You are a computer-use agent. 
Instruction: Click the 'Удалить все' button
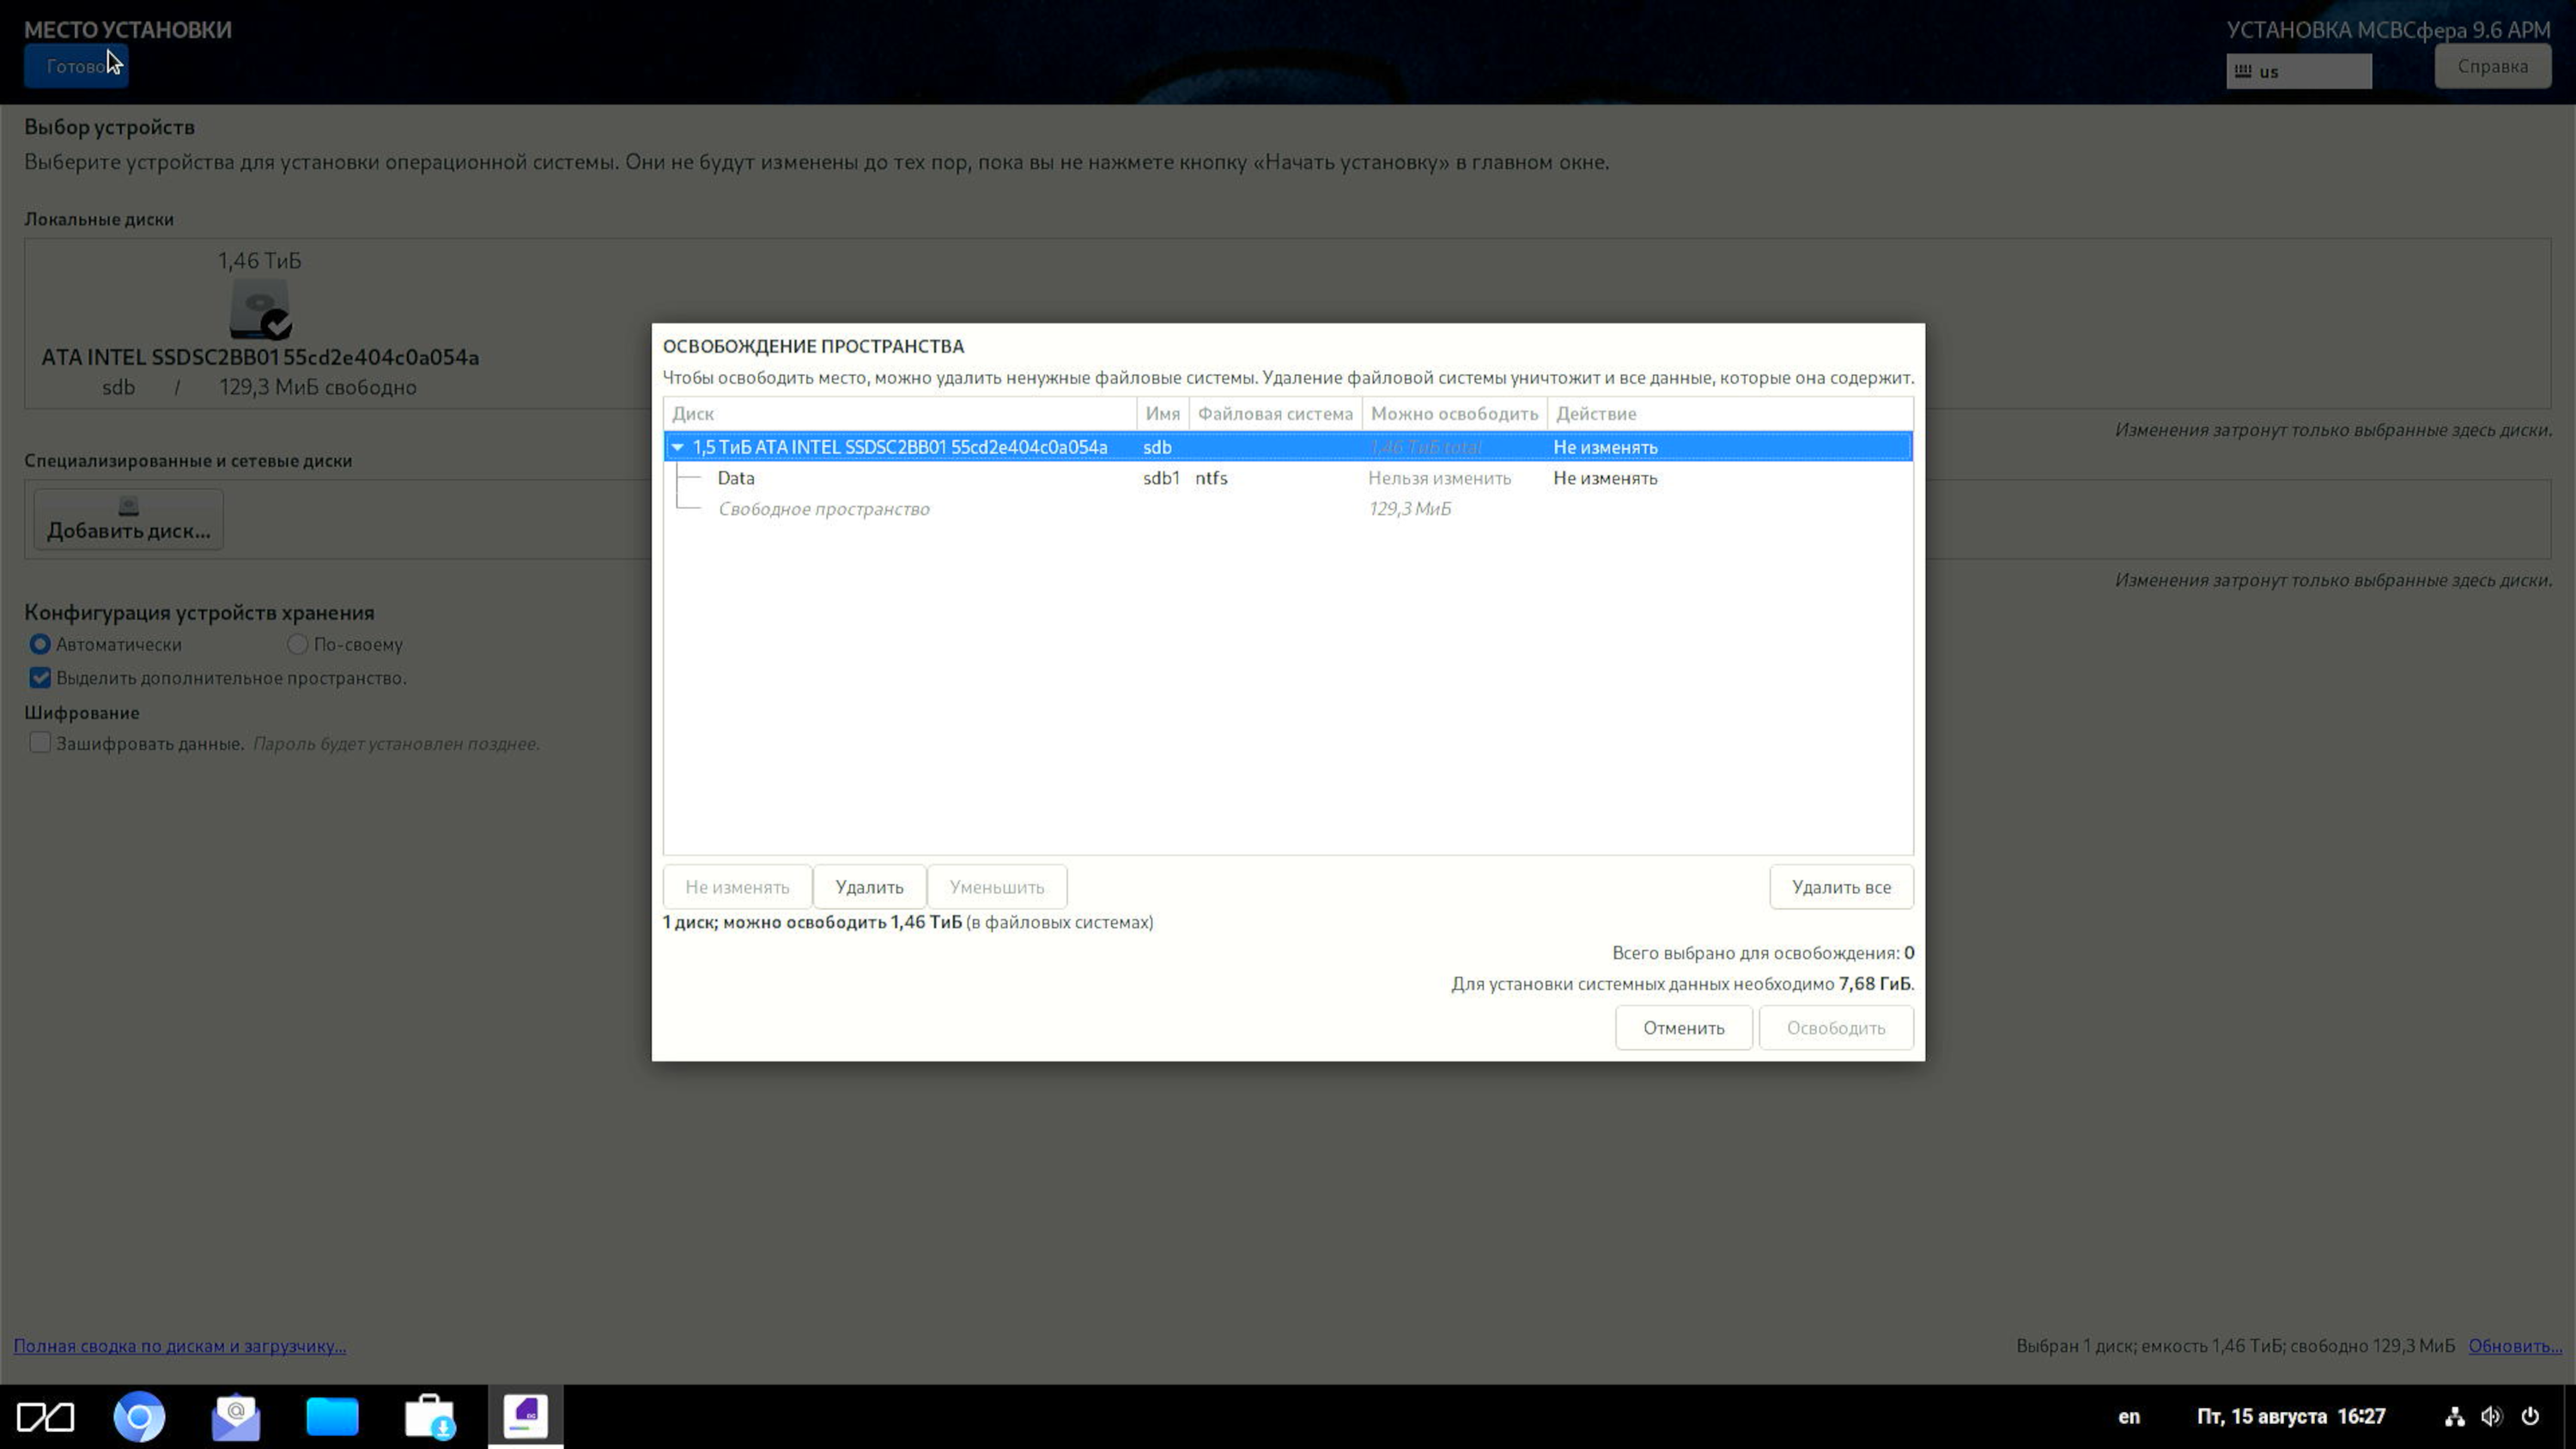tap(1840, 887)
